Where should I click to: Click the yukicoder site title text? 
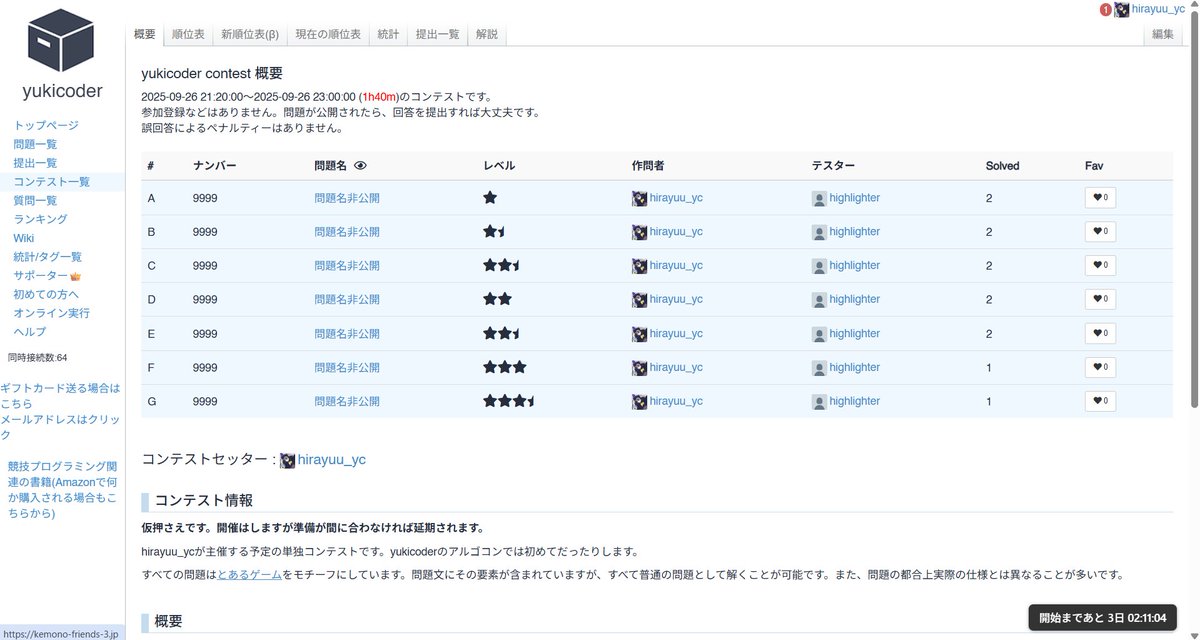(x=62, y=91)
